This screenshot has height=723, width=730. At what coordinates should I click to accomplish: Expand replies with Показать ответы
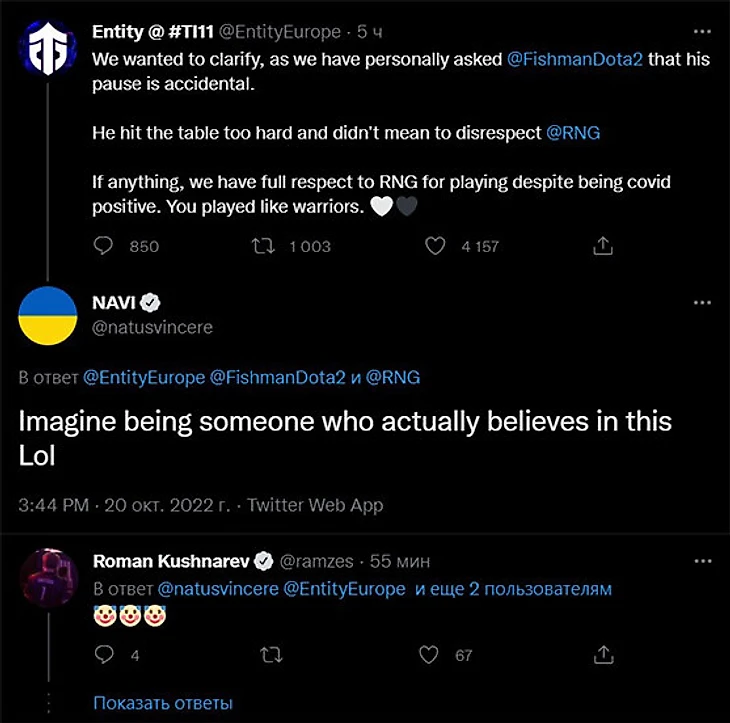162,704
